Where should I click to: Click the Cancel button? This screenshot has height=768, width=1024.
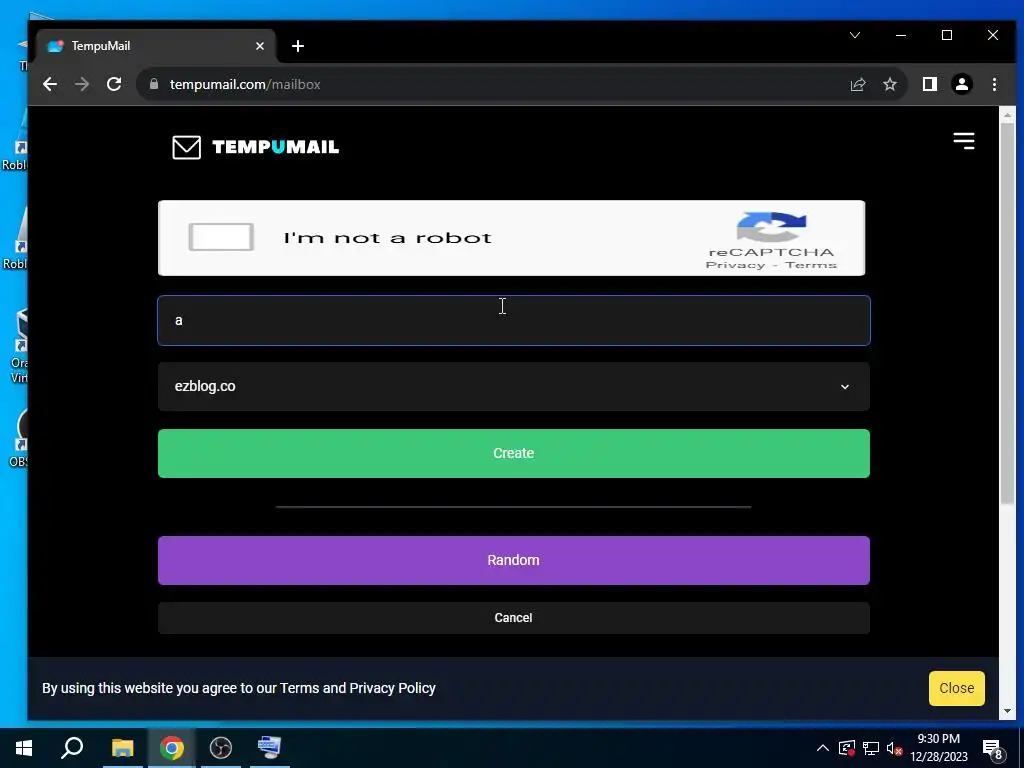point(513,618)
